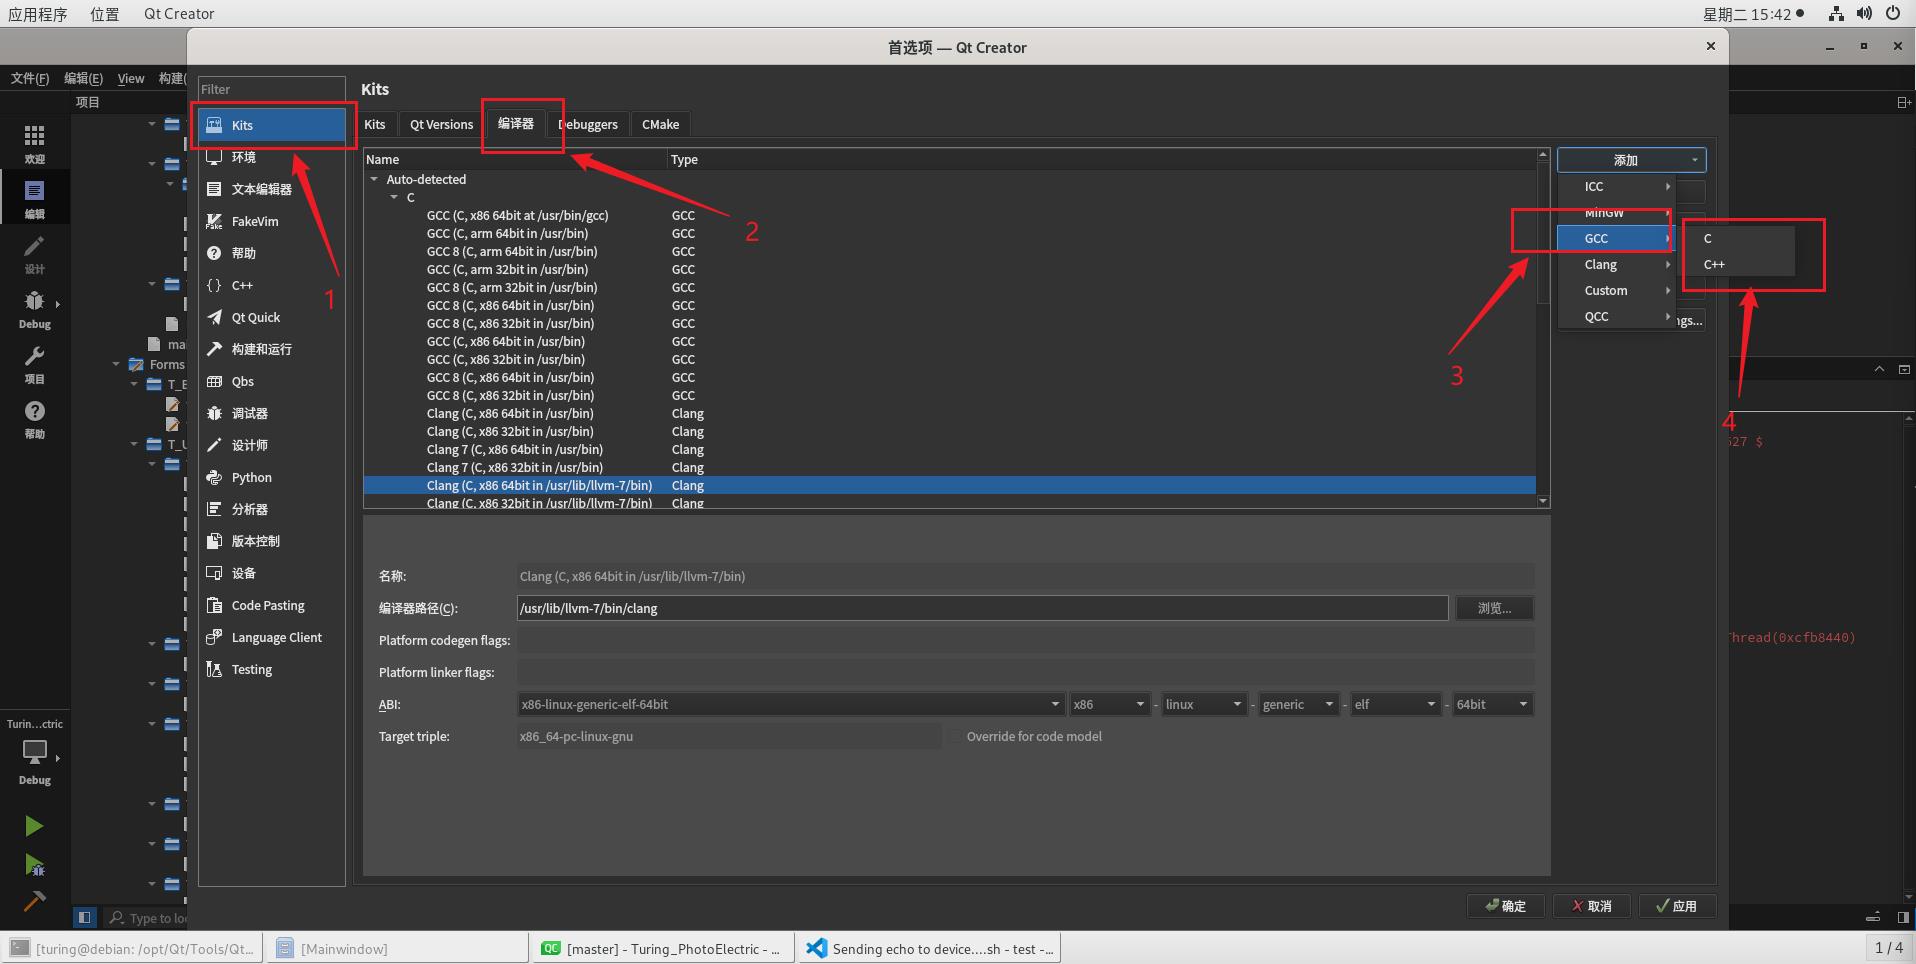Open the Qt Quick settings category

click(x=272, y=317)
